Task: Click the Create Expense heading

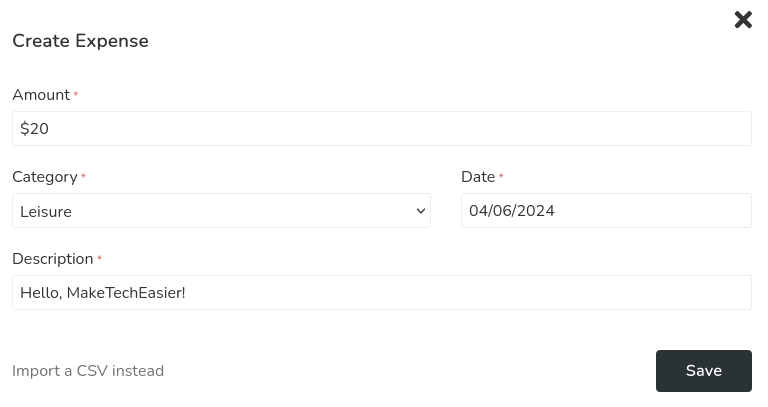Action: (80, 41)
